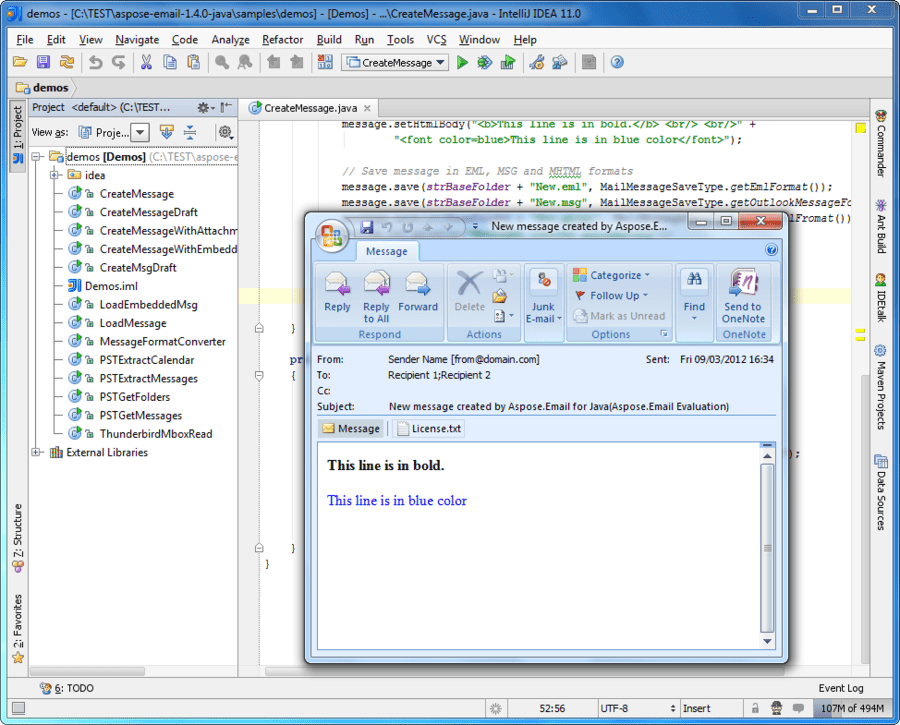The image size is (900, 725).
Task: Click the Undo arrow in IntelliJ toolbar
Action: pos(95,62)
